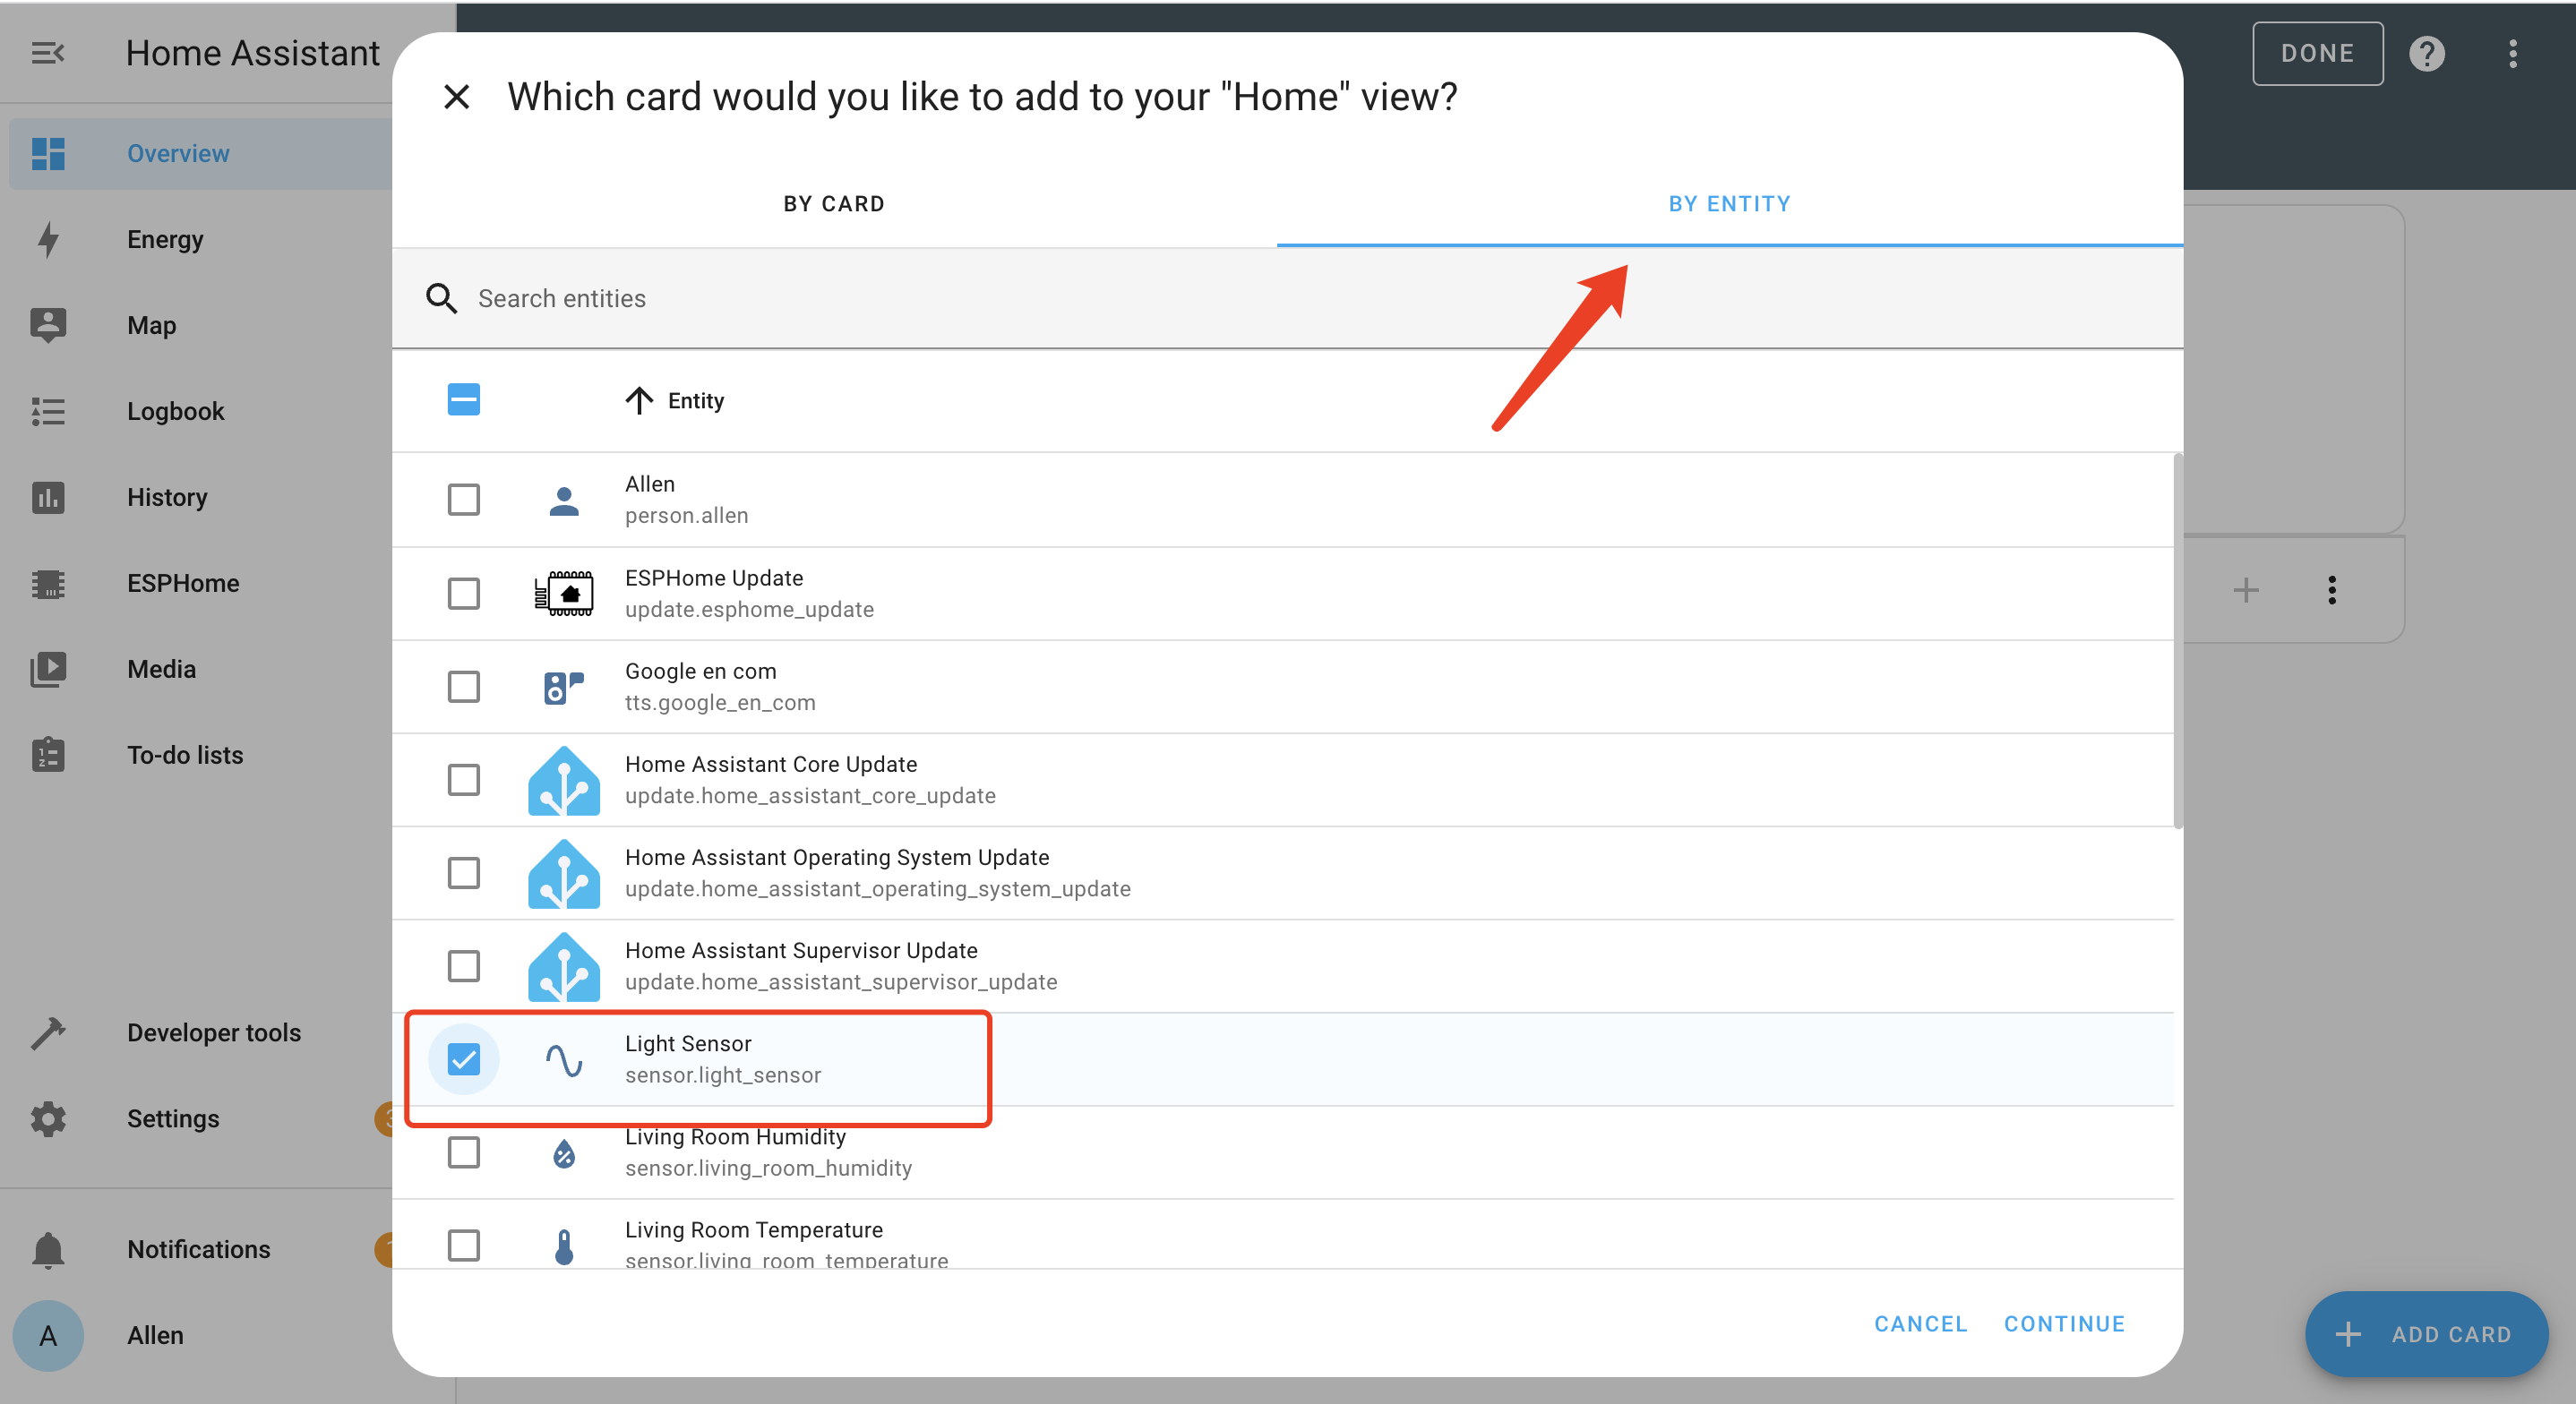Open the section's three-dot menu
The width and height of the screenshot is (2576, 1404).
coord(2332,590)
